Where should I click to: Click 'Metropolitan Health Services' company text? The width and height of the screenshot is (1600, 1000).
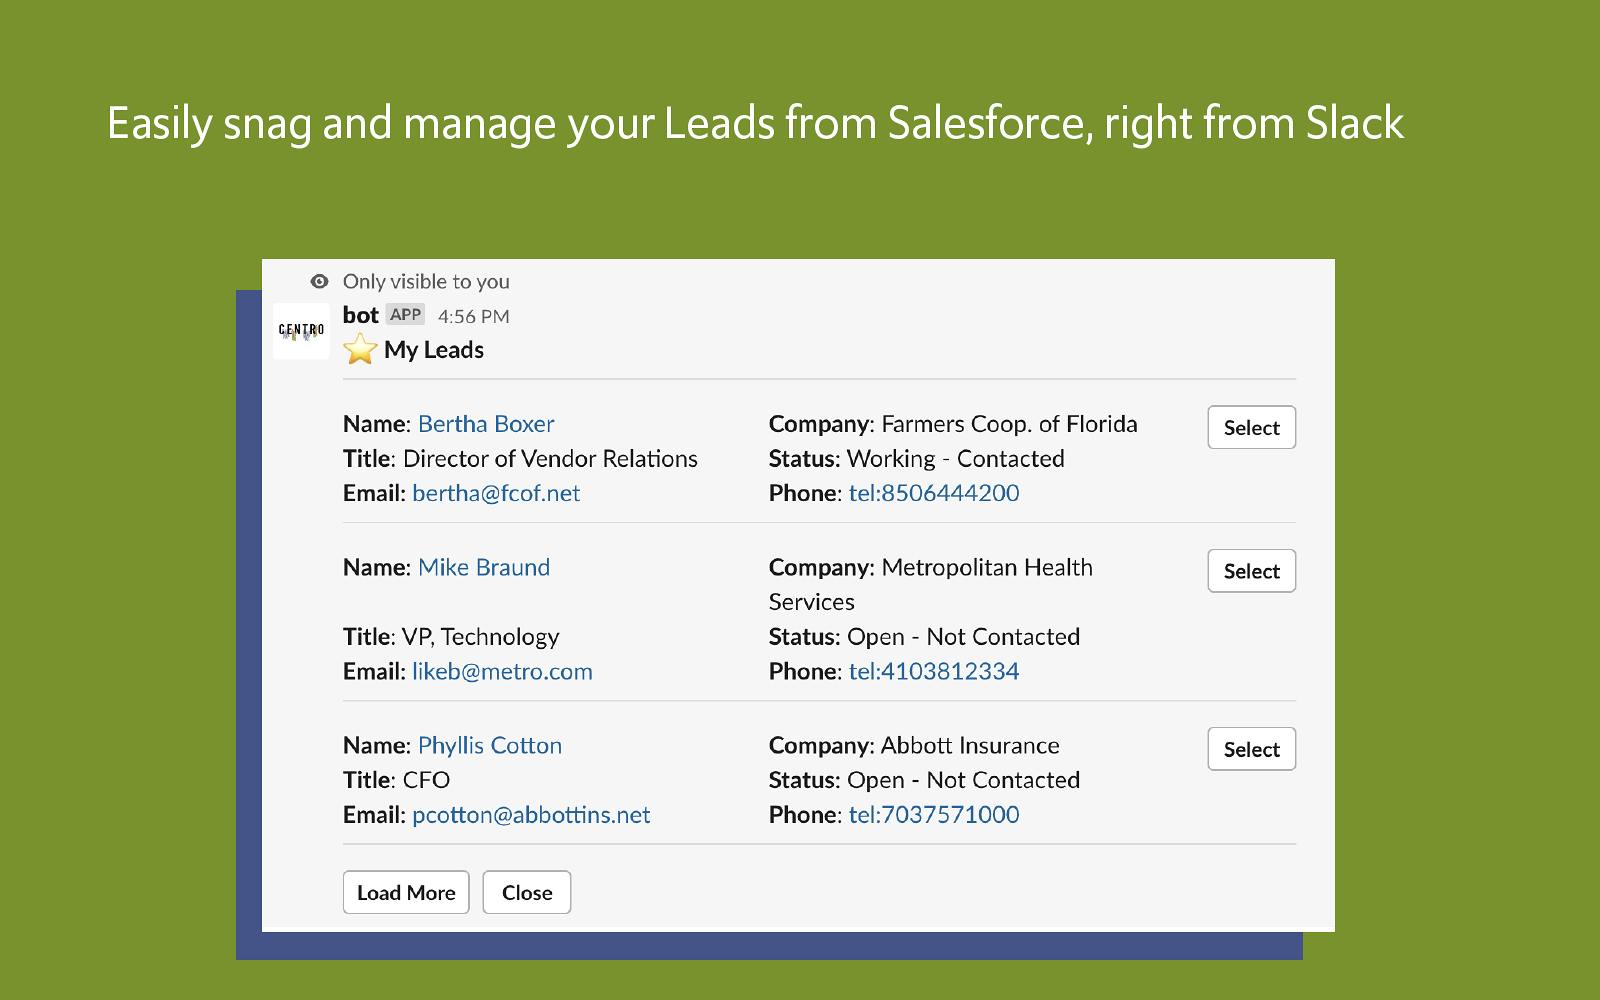pos(931,584)
